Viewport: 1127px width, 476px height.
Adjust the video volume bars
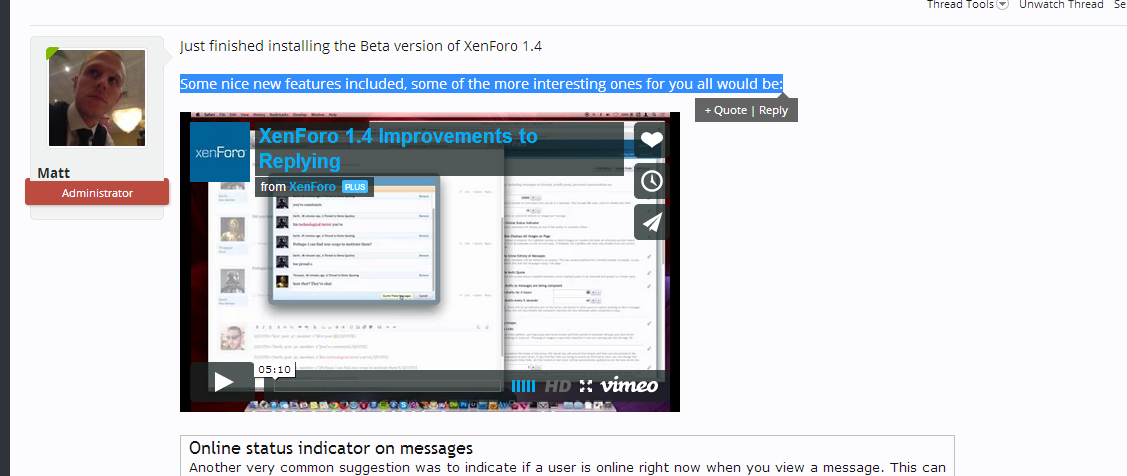tap(523, 386)
